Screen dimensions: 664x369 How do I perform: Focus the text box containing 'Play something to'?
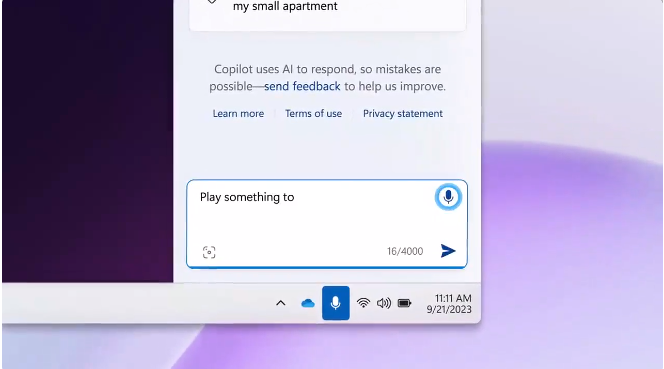click(x=326, y=224)
